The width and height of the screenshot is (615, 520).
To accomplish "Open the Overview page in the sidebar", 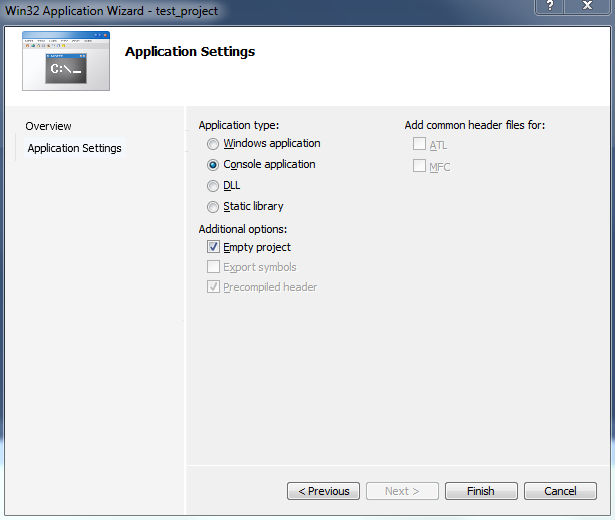I will click(x=48, y=126).
